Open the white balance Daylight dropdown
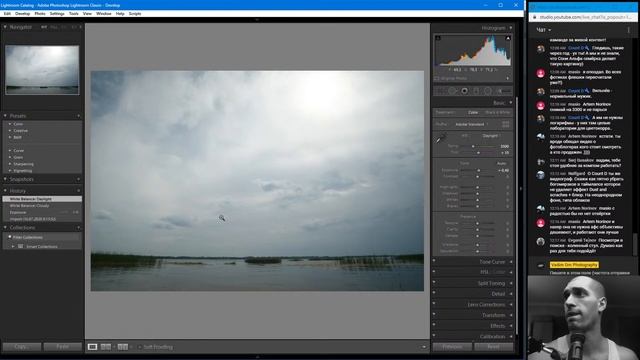This screenshot has width=640, height=360. tap(492, 136)
